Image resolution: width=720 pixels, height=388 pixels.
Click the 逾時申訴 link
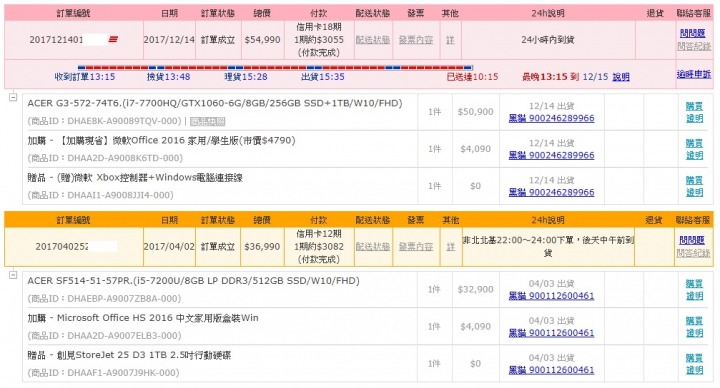point(694,74)
